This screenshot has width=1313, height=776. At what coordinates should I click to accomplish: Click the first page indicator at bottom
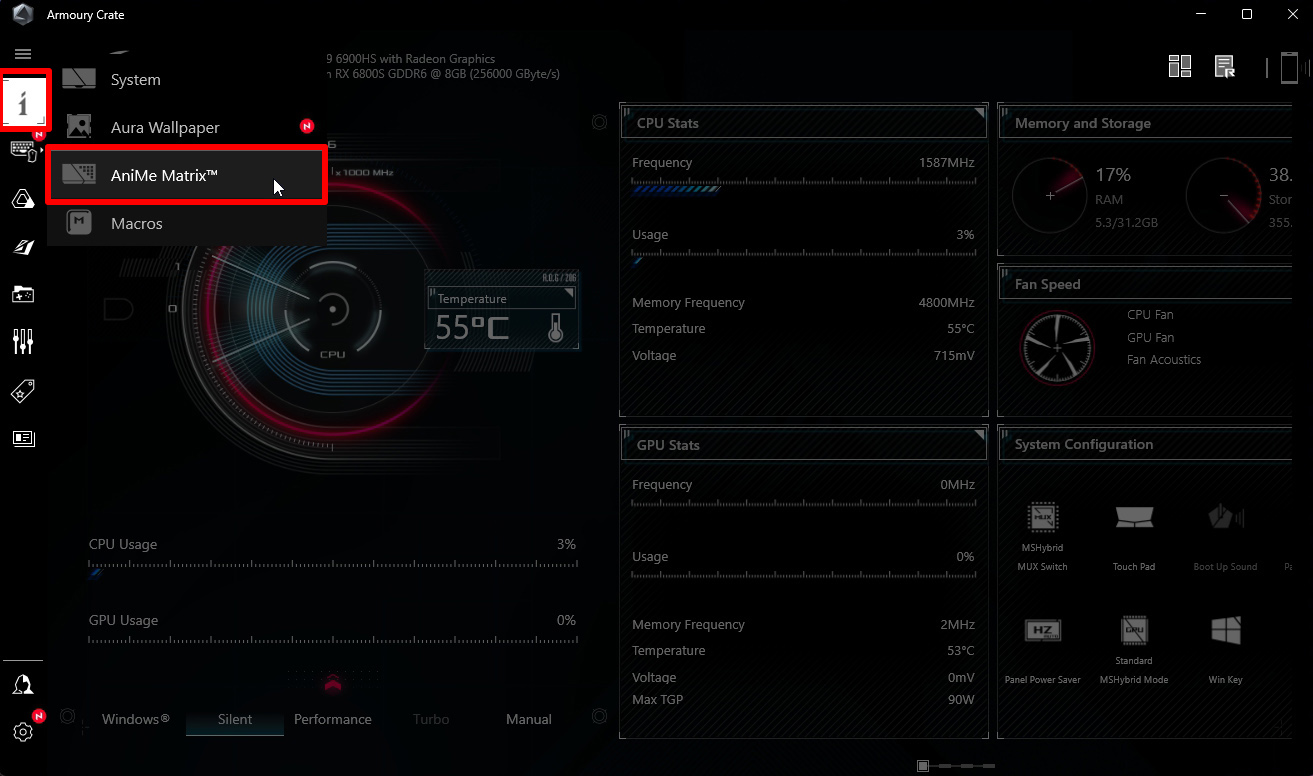coord(923,766)
